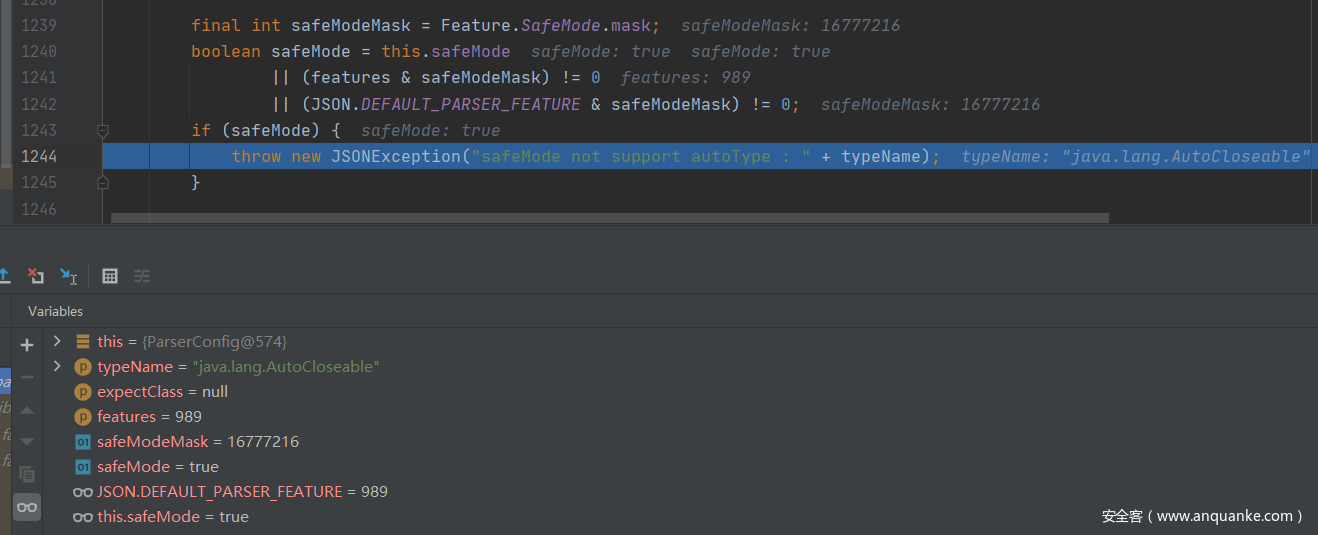Add a new watch with plus icon

tap(27, 345)
